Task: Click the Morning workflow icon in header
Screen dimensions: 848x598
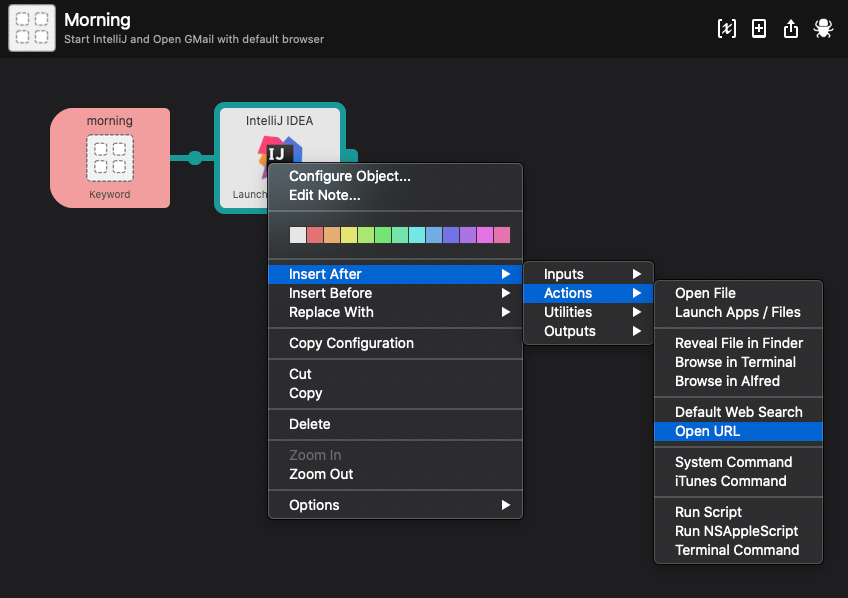Action: pyautogui.click(x=32, y=28)
